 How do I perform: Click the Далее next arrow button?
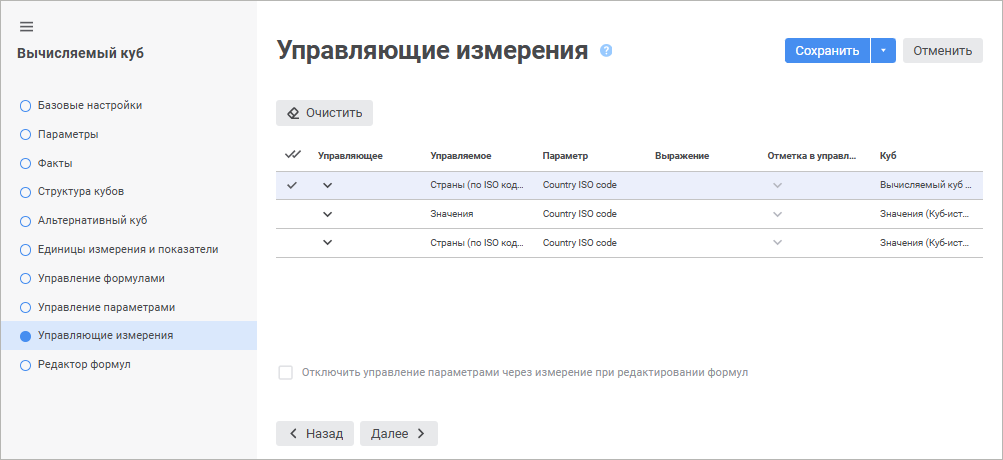point(398,433)
